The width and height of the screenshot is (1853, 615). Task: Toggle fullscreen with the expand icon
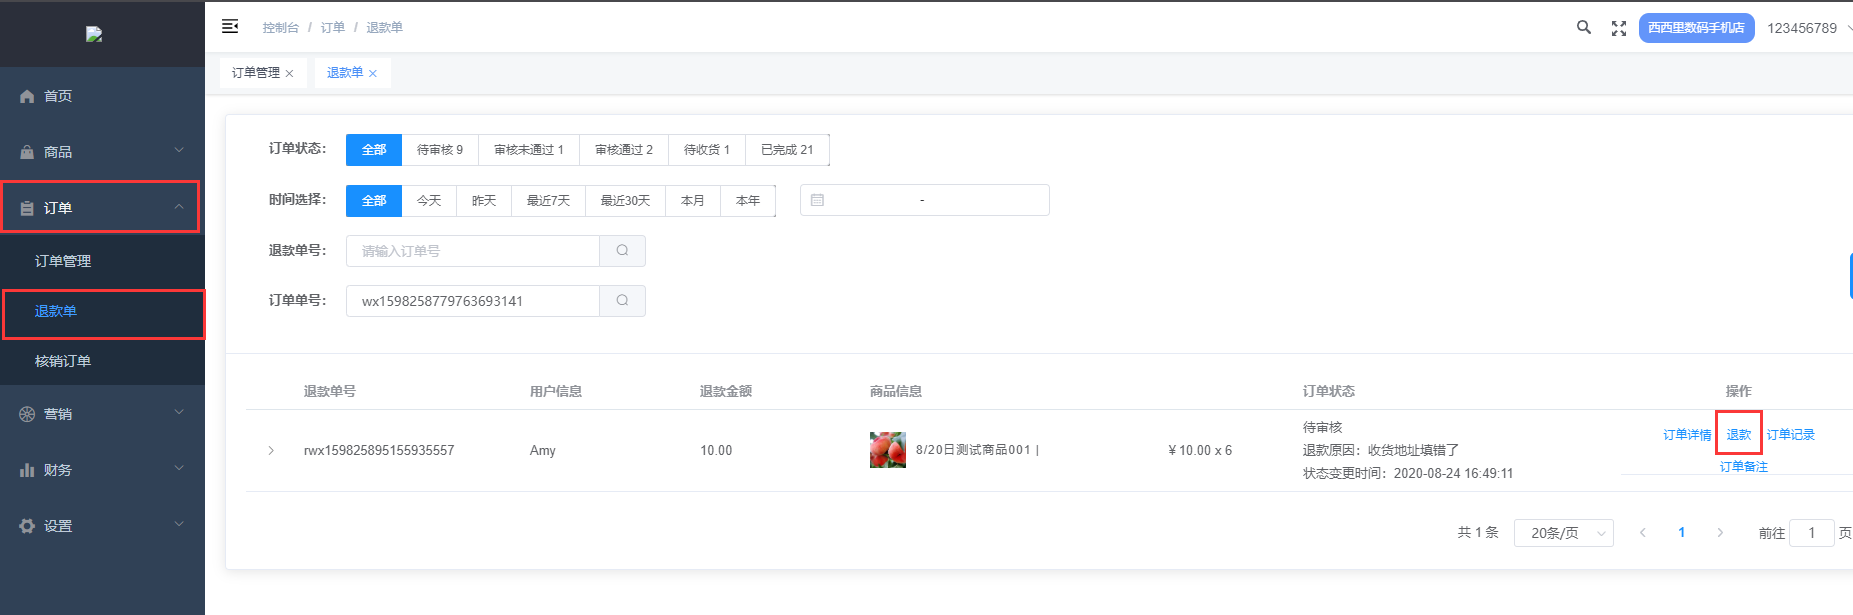[x=1619, y=29]
